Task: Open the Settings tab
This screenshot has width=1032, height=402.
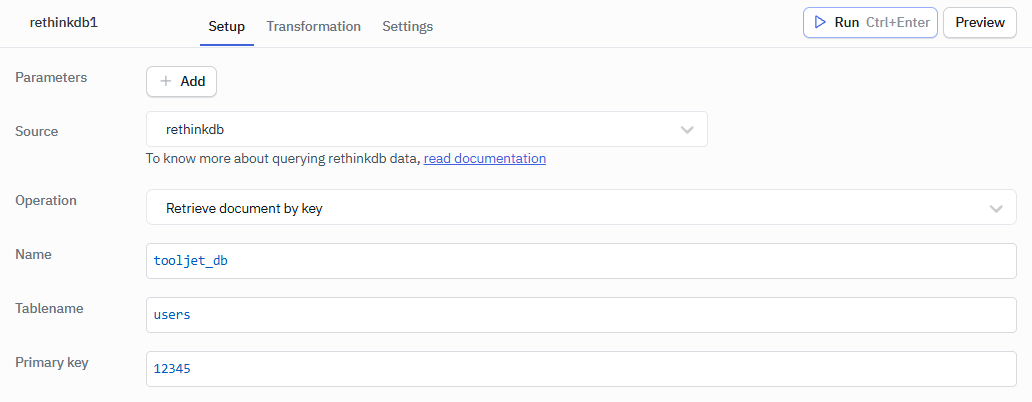Action: (407, 27)
